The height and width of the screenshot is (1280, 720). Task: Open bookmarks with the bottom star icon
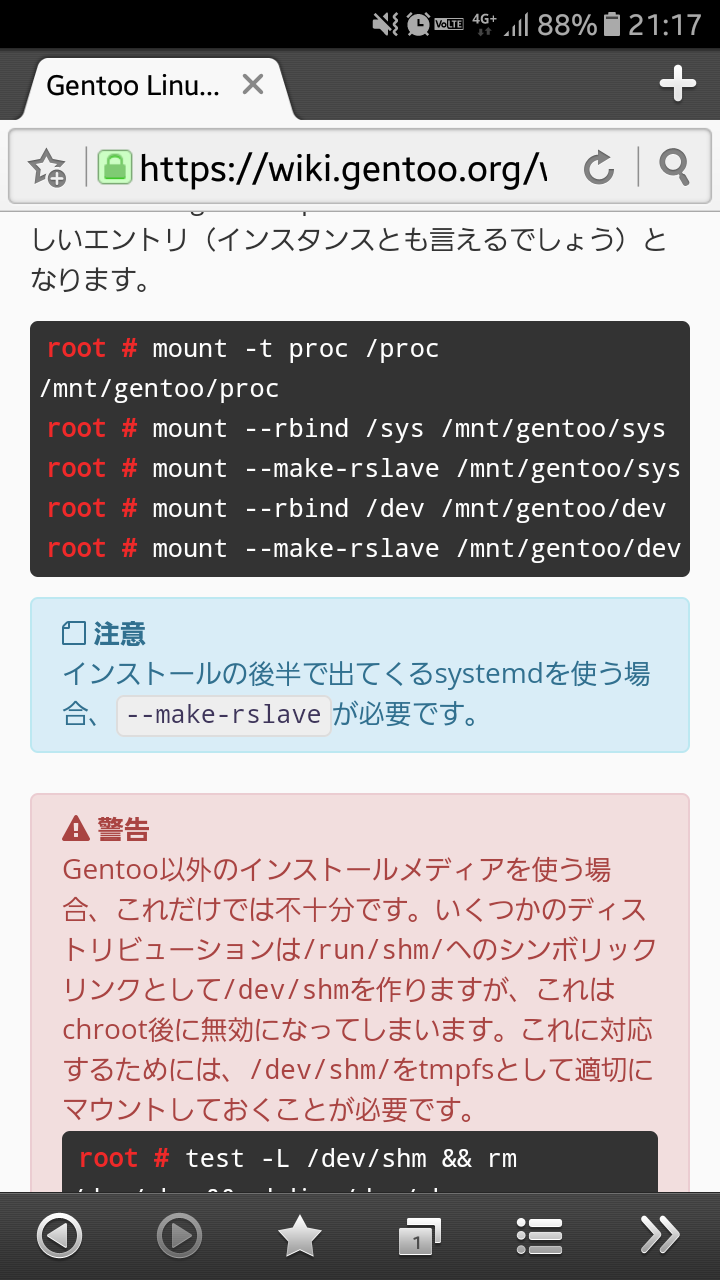[x=299, y=1237]
